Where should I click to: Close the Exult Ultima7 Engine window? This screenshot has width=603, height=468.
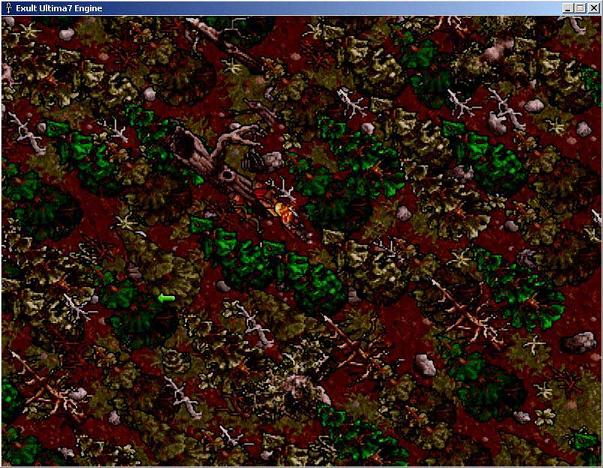[593, 8]
